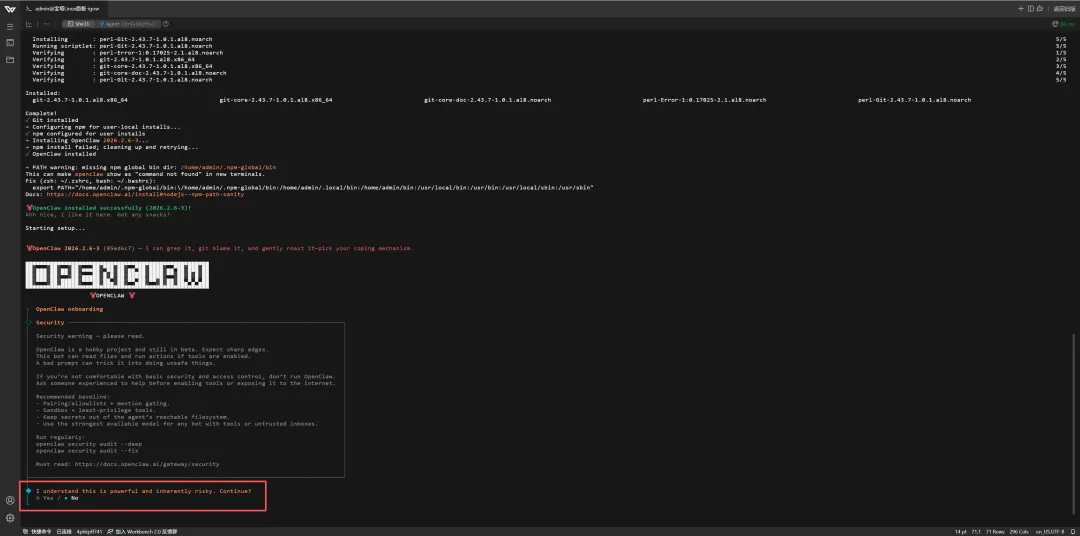This screenshot has height=536, width=1080.
Task: Click the 'OpenClaw onboarding' heading
Action: tap(70, 309)
